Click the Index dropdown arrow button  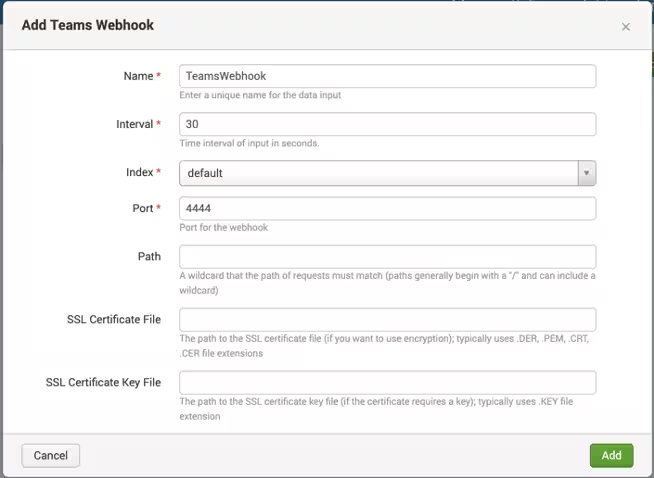(587, 173)
